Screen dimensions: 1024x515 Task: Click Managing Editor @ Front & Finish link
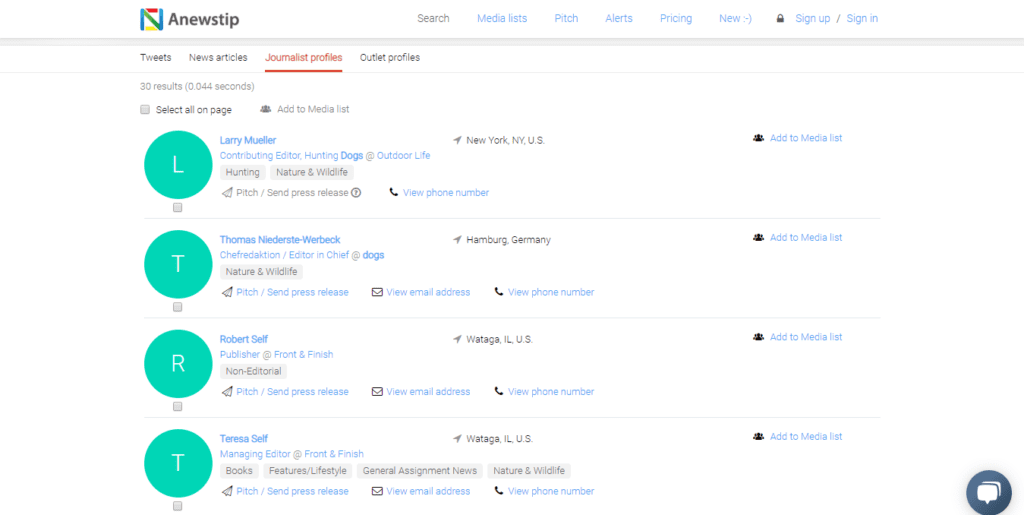(292, 454)
